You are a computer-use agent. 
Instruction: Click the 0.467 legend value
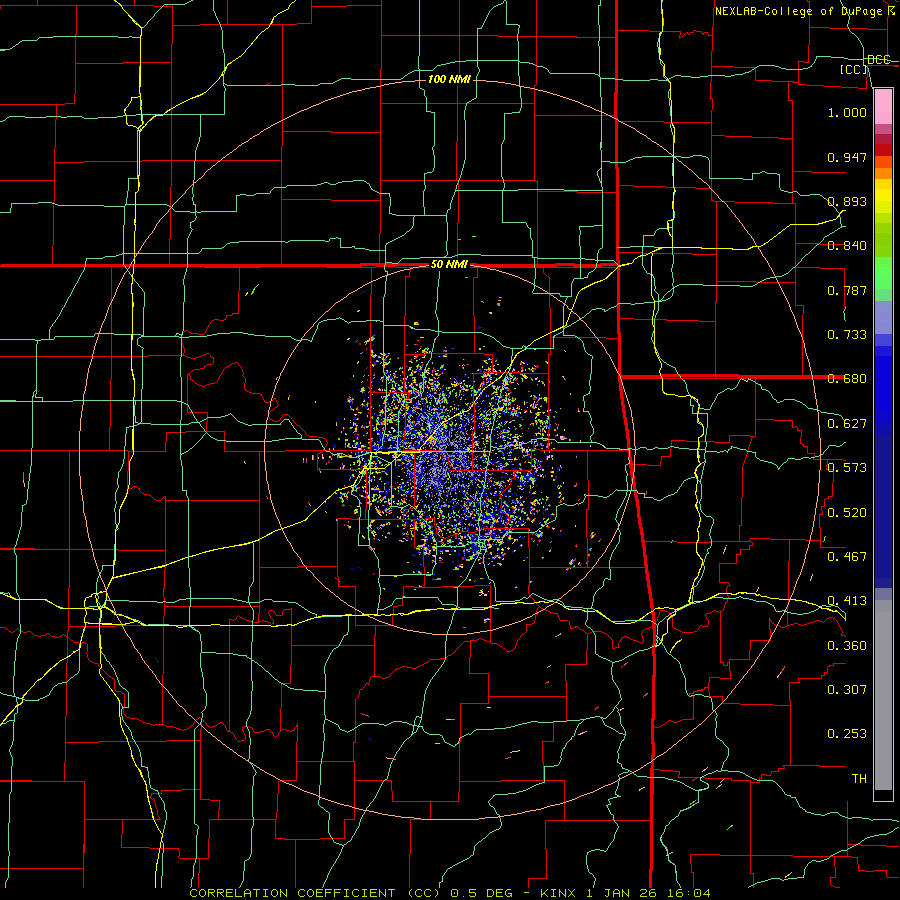tap(847, 557)
